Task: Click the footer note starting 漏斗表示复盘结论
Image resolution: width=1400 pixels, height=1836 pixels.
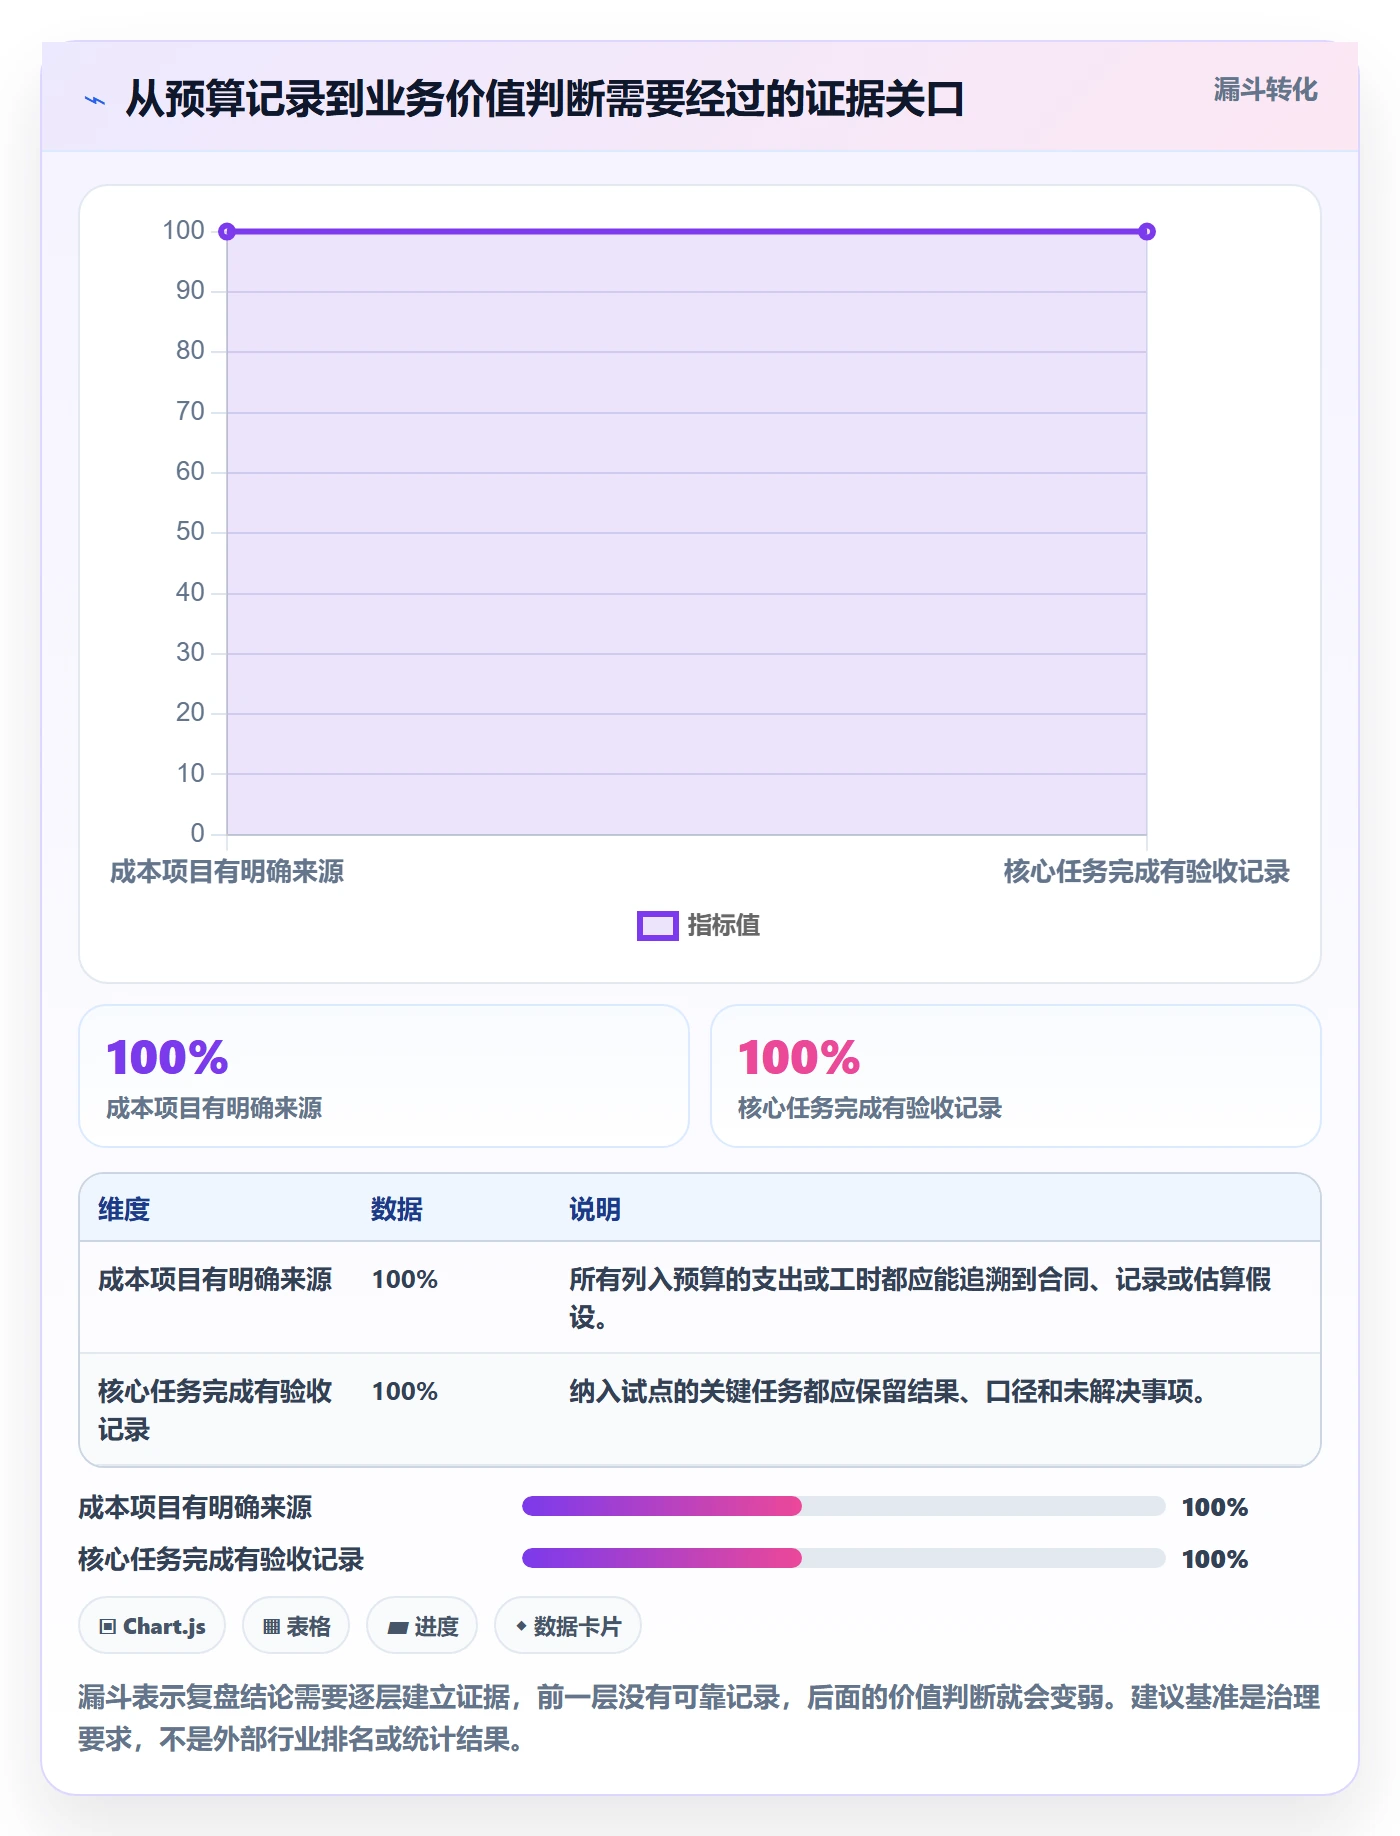Action: pos(699,1718)
